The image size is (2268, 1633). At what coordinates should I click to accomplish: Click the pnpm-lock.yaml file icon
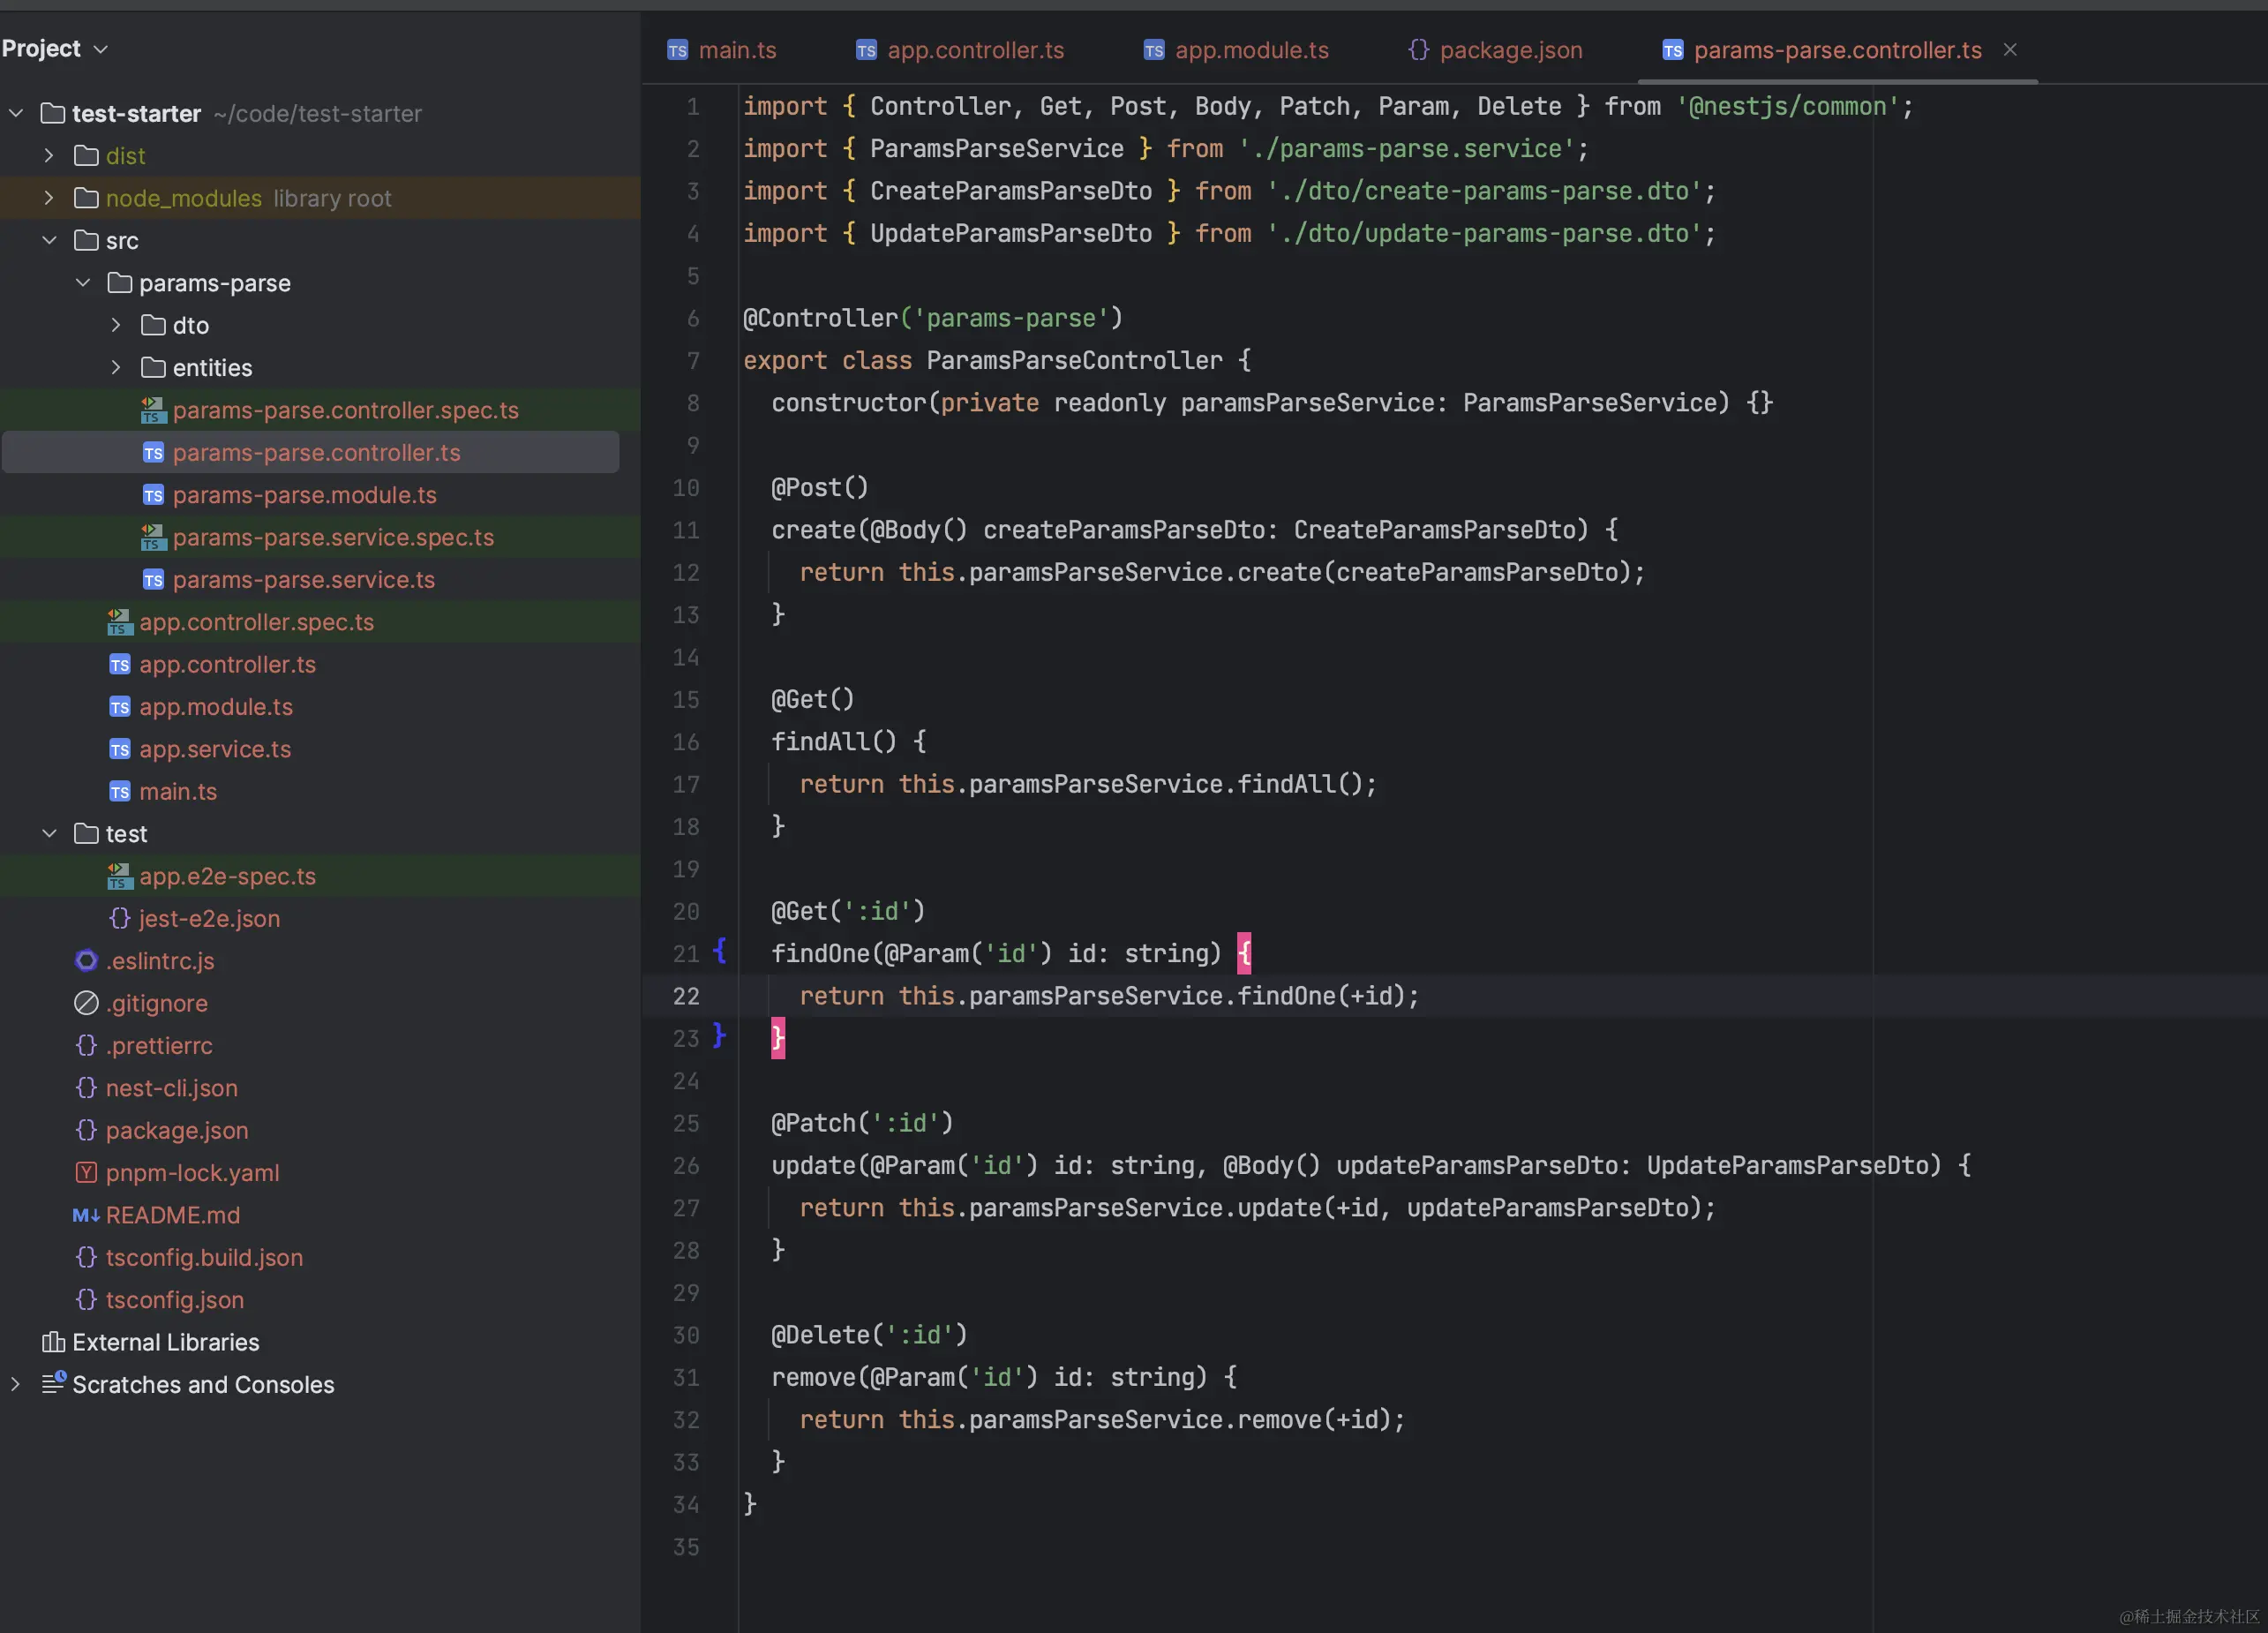87,1173
